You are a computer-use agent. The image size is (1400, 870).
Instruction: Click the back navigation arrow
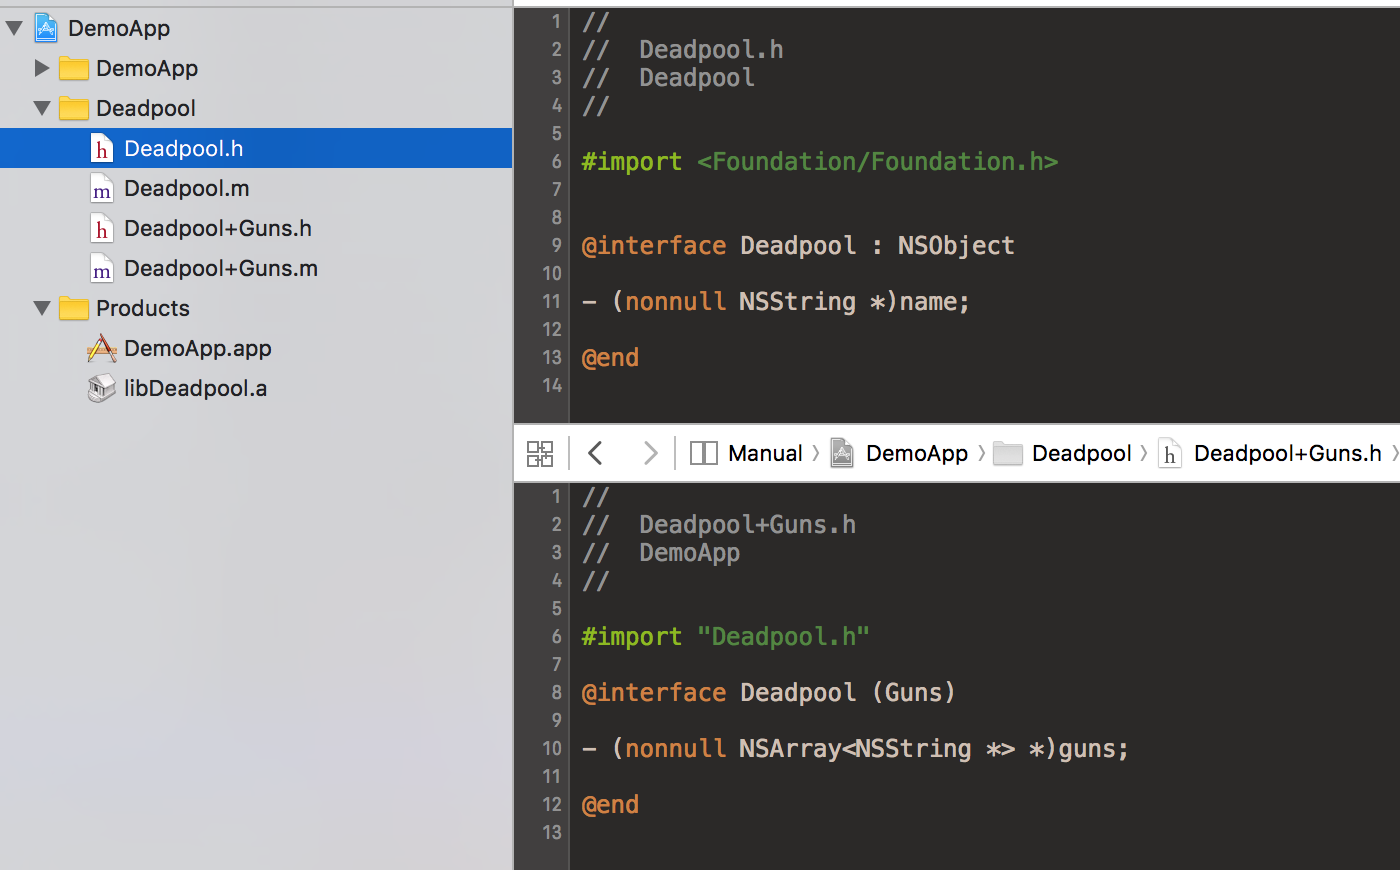tap(595, 453)
